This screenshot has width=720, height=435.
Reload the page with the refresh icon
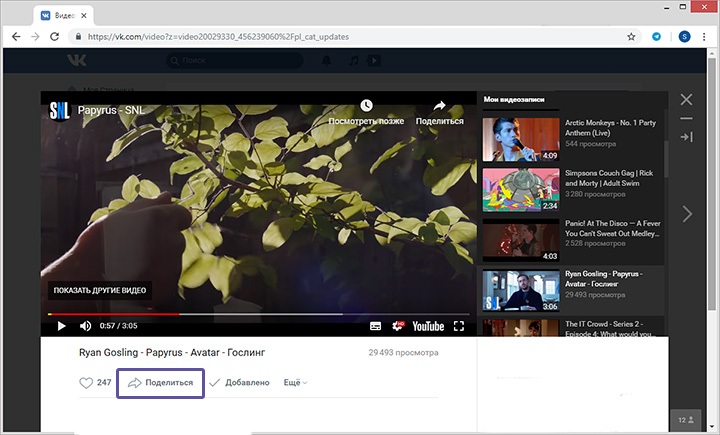[55, 37]
